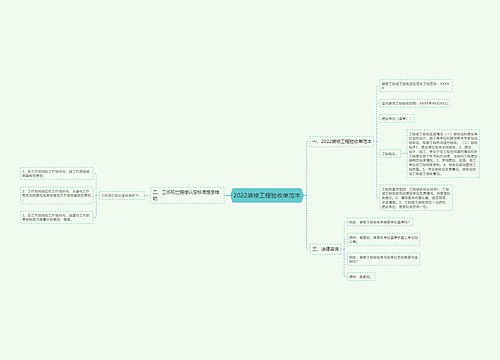This screenshot has height=360, width=500.
Task: Click node with 室内装饰工程验收日期 XXXX年XX月XX日
Action: [x=415, y=103]
